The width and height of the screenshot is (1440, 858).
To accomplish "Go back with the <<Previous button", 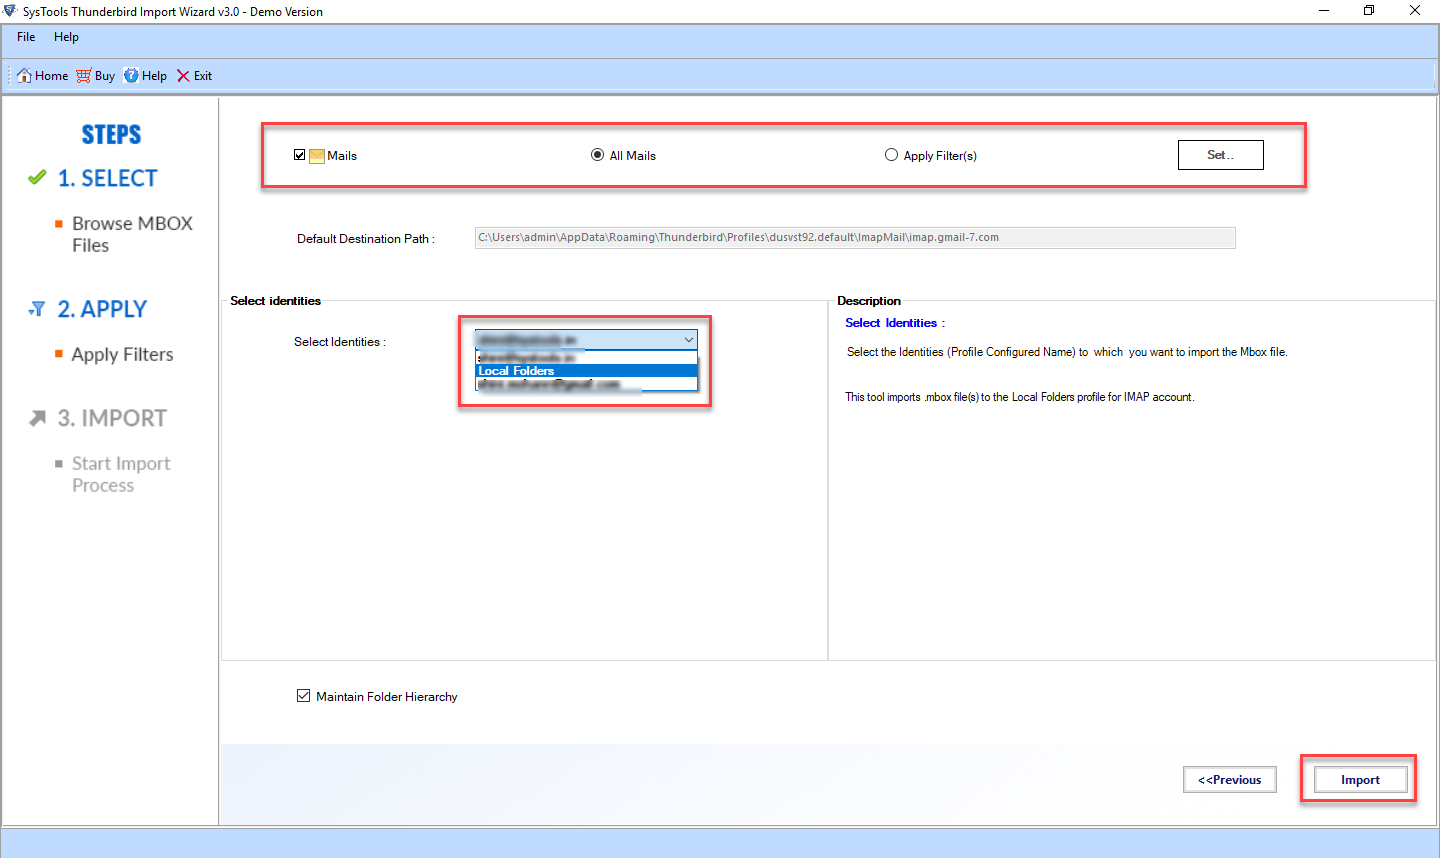I will point(1229,780).
